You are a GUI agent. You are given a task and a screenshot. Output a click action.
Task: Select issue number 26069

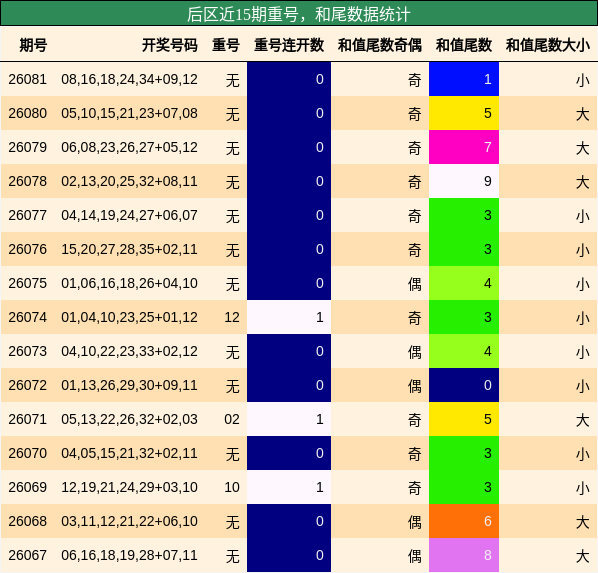tap(27, 487)
